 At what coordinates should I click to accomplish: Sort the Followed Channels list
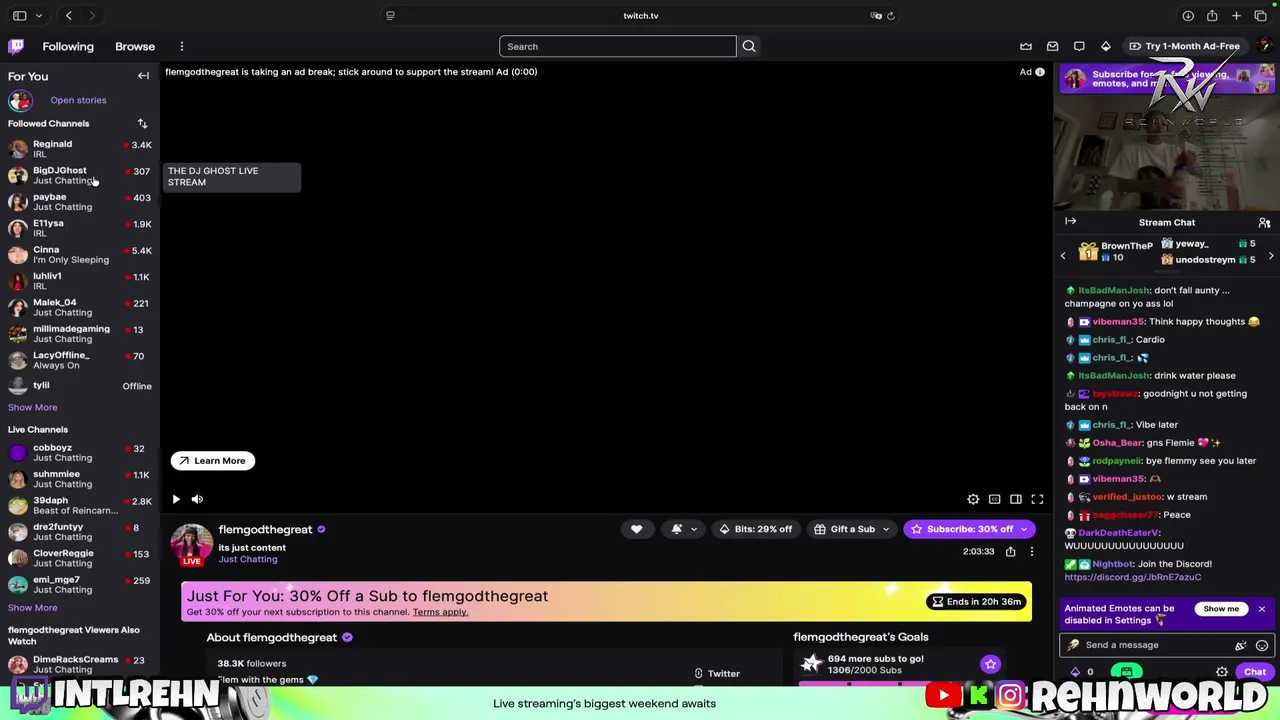coord(142,123)
